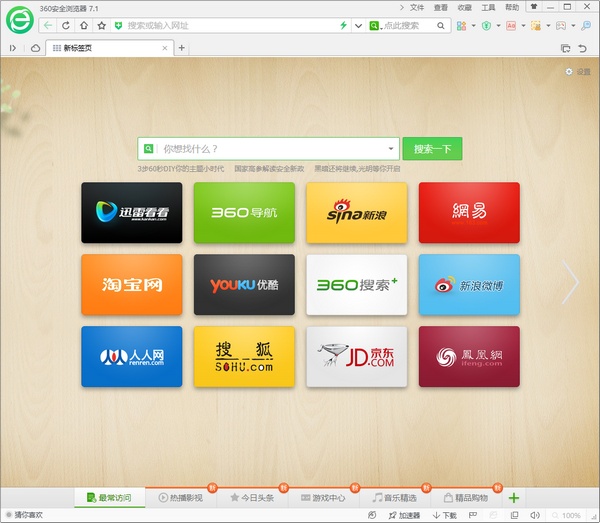Open the 網易 red tile
The width and height of the screenshot is (600, 523).
point(469,213)
